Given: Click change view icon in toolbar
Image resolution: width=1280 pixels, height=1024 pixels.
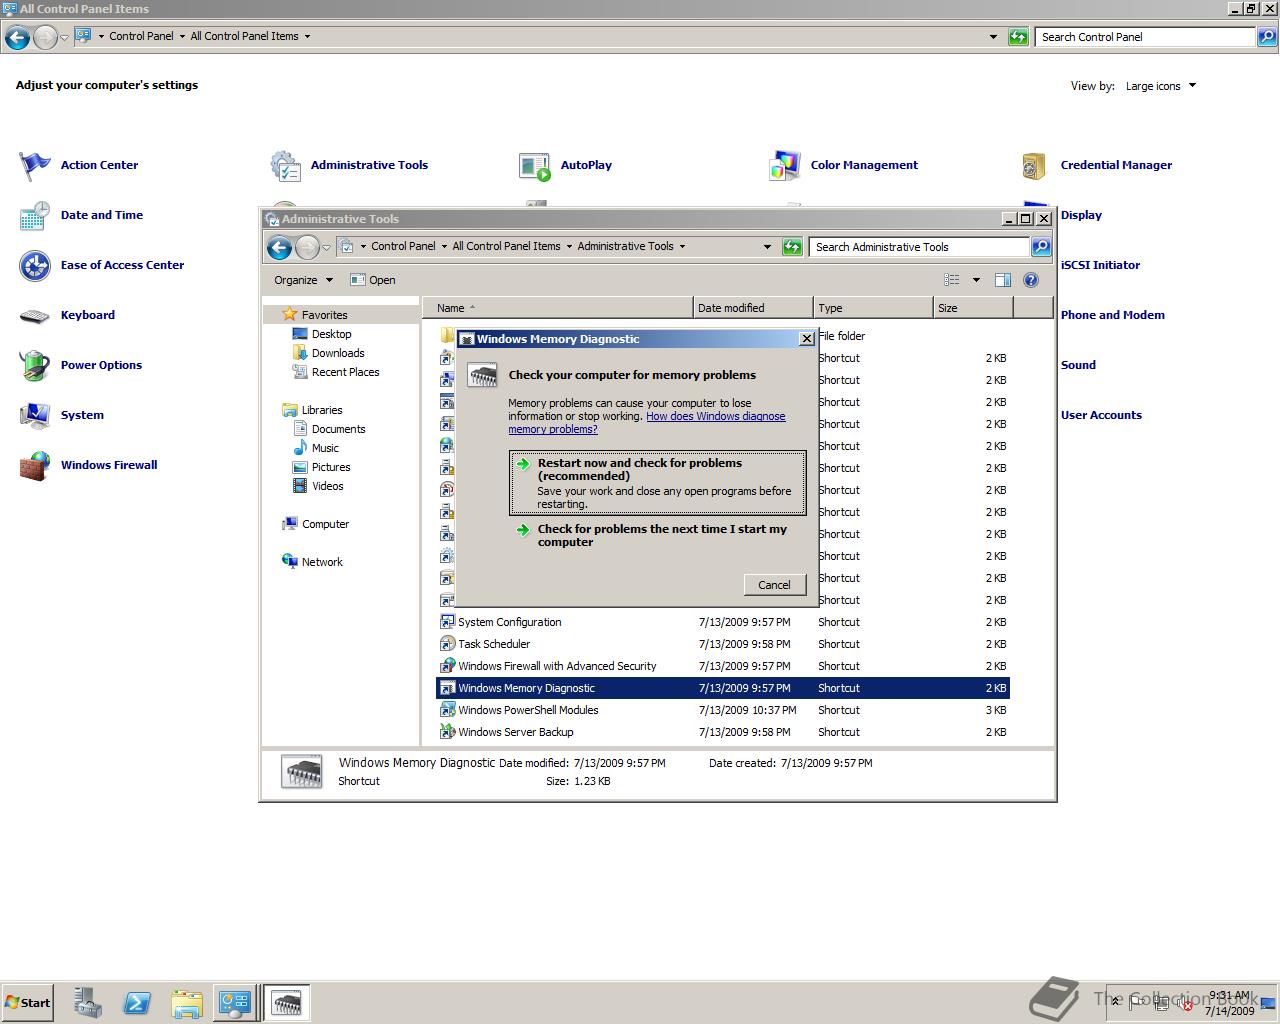Looking at the screenshot, I should (952, 280).
